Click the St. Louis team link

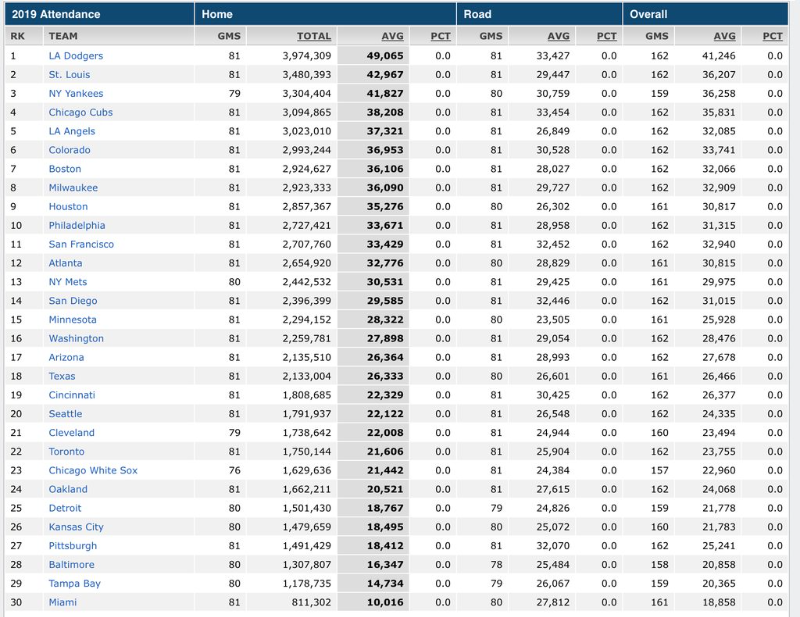click(x=69, y=75)
